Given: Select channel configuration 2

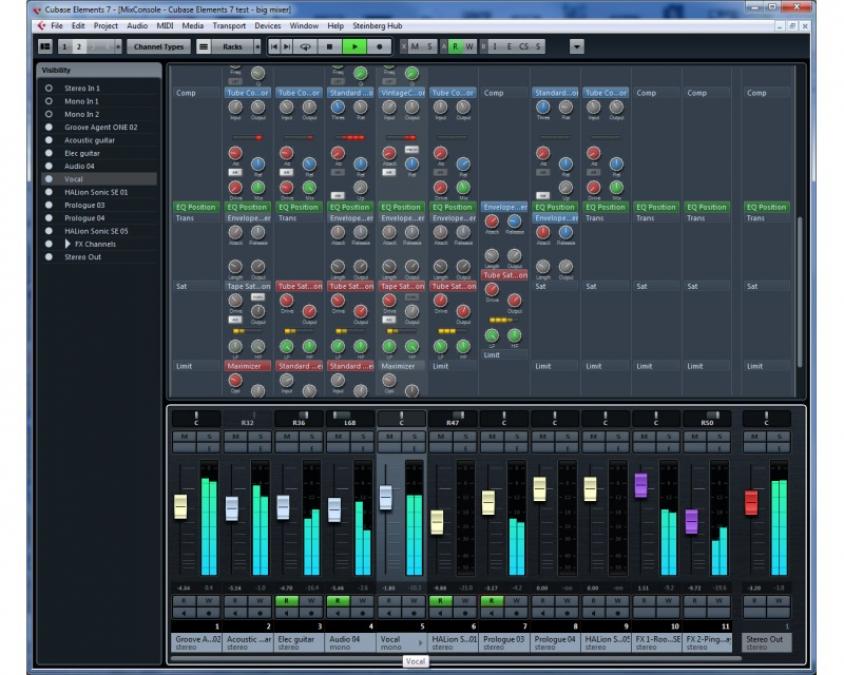Looking at the screenshot, I should click(79, 47).
